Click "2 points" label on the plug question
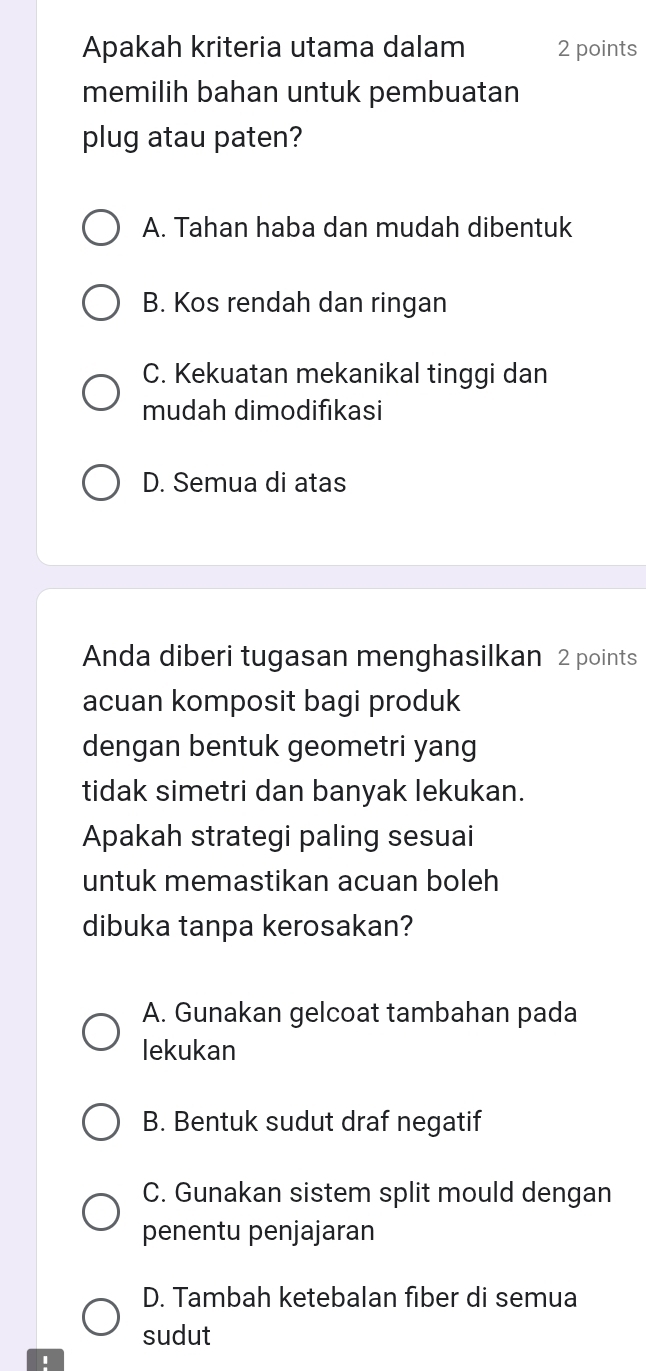 (x=597, y=49)
